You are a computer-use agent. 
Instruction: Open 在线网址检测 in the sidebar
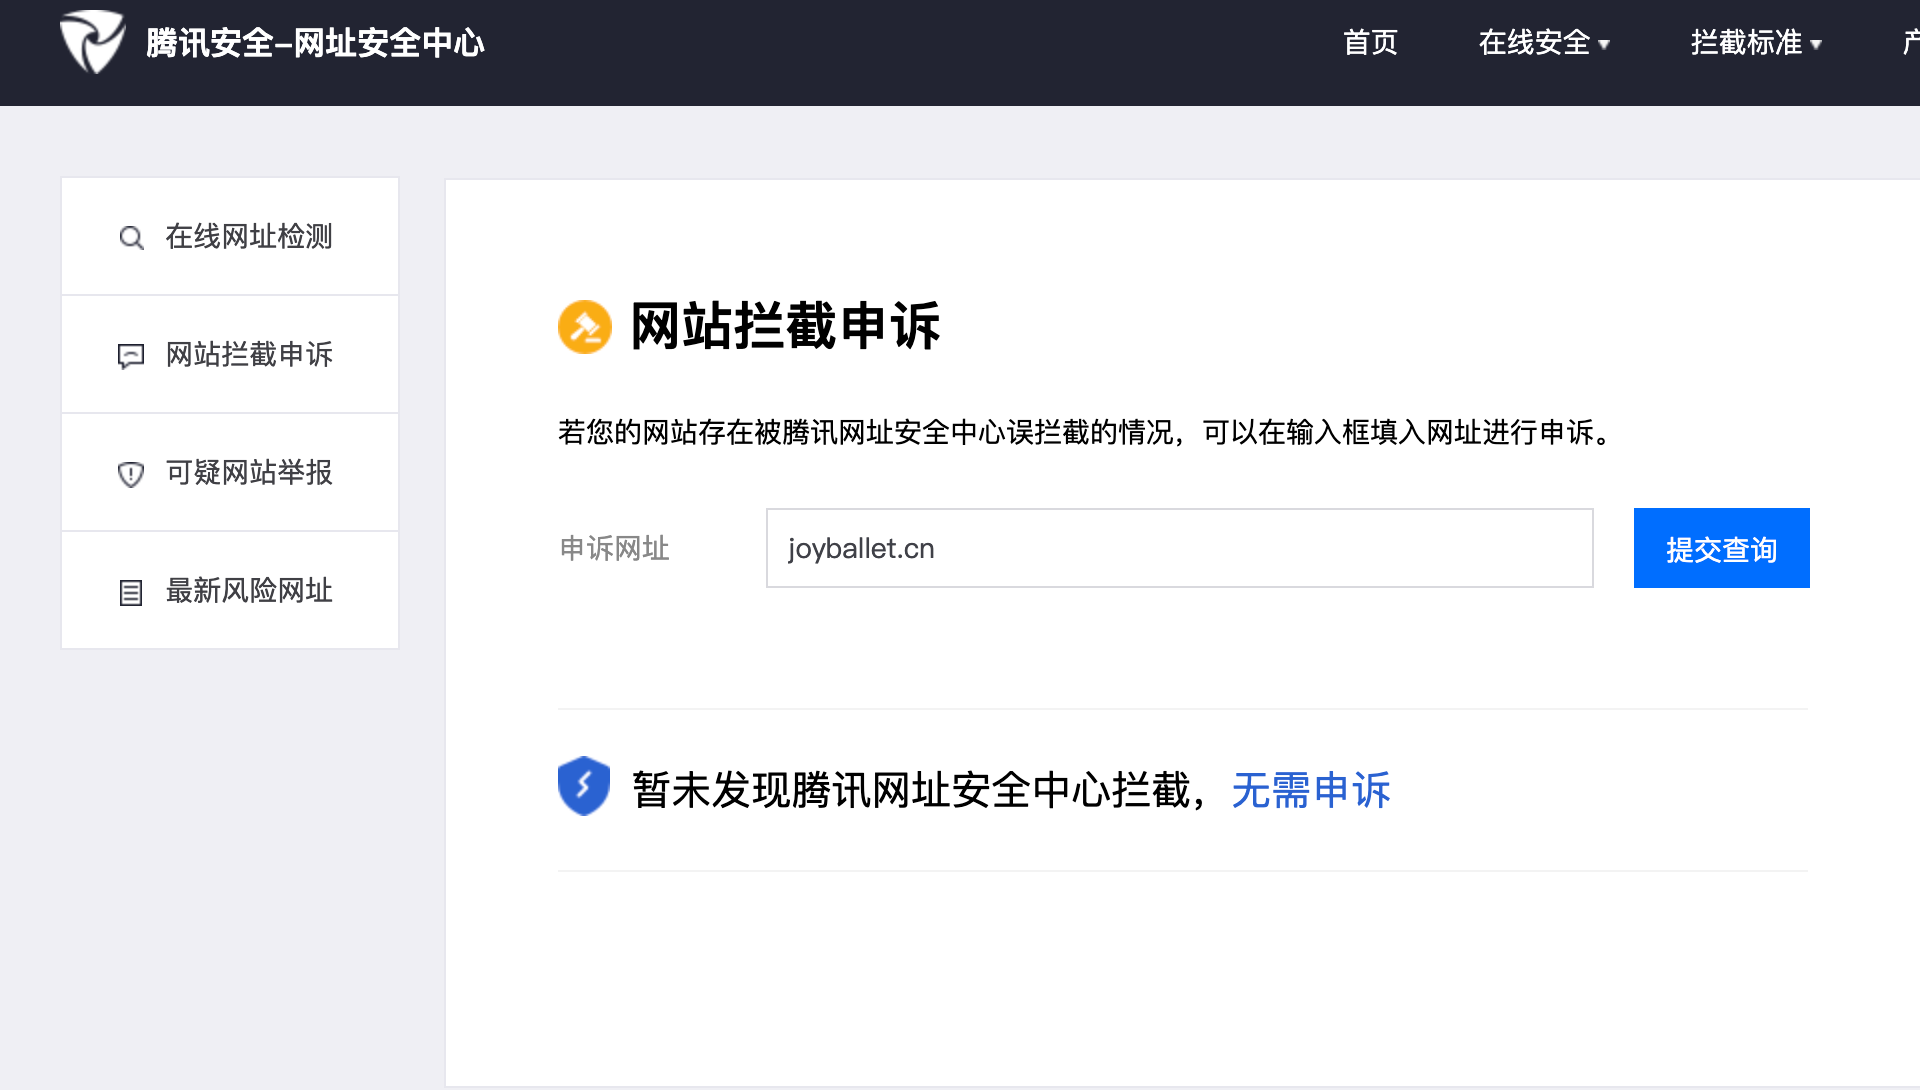click(x=248, y=237)
